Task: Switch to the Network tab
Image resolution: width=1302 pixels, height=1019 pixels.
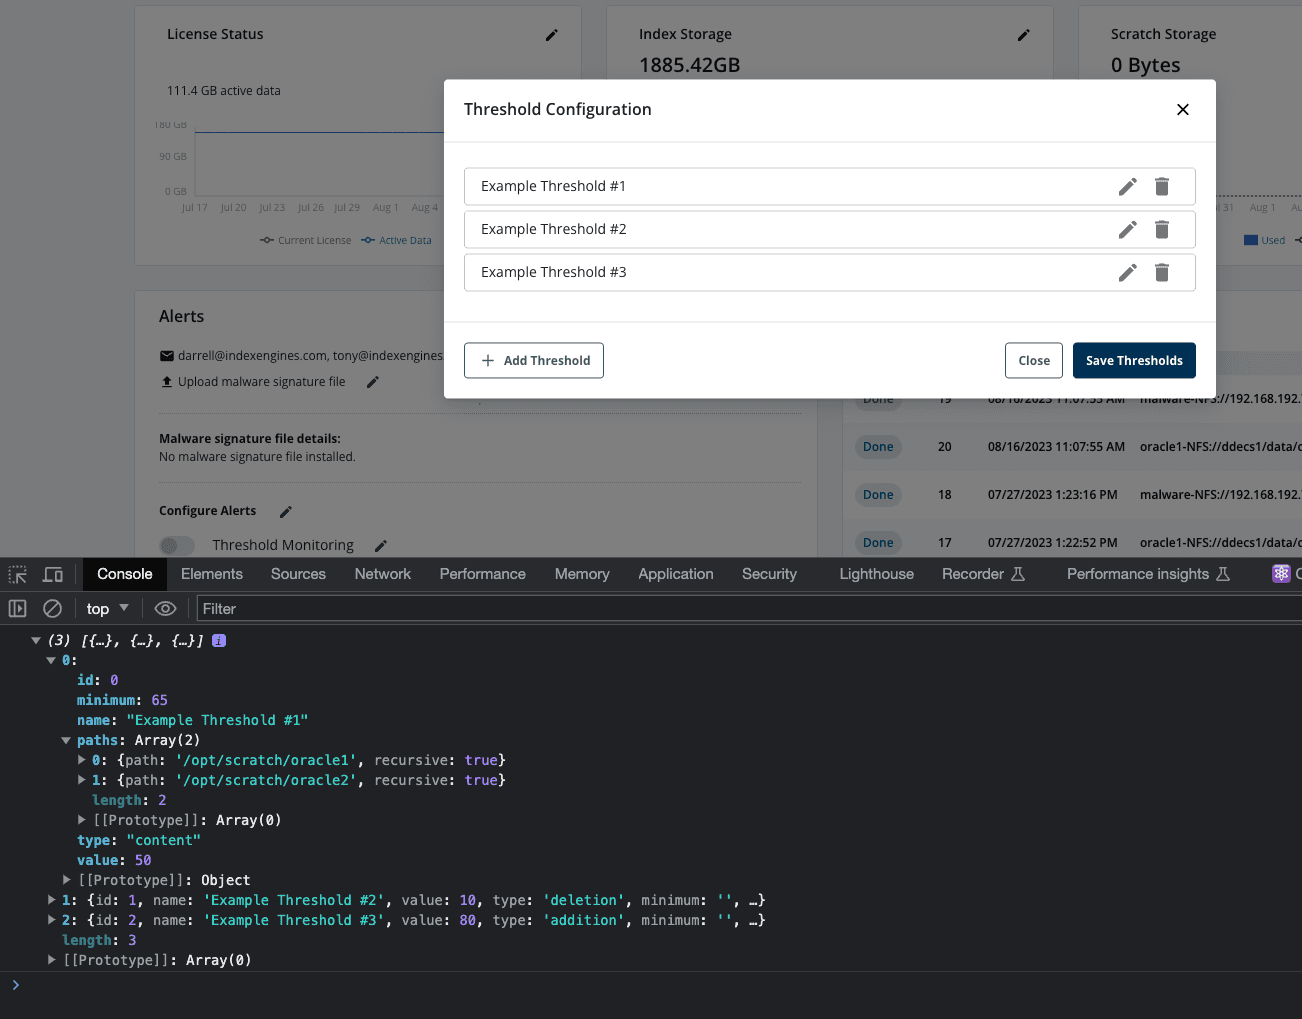Action: tap(382, 573)
